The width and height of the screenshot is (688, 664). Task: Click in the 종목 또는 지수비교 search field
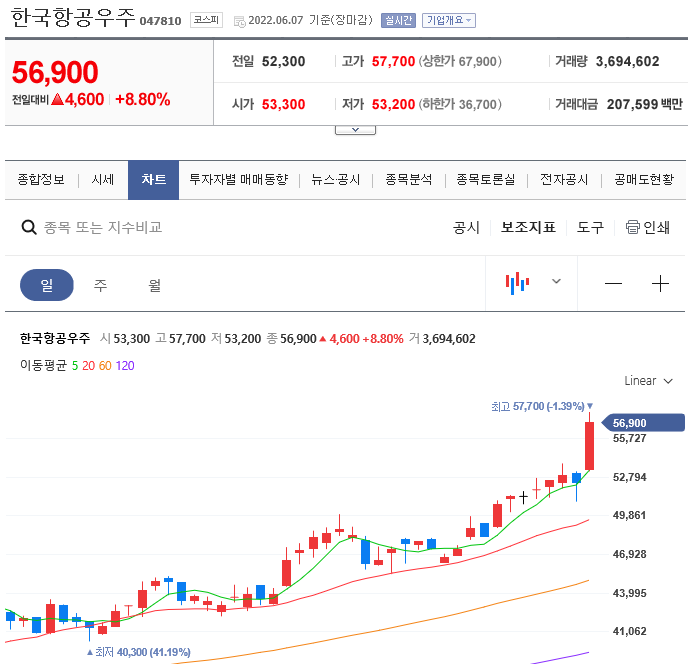[103, 227]
